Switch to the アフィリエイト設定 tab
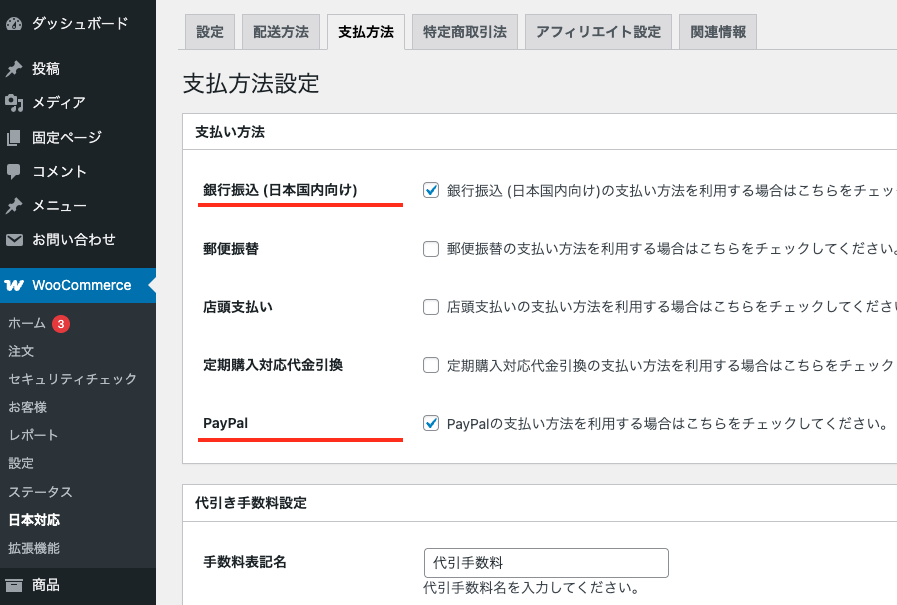The height and width of the screenshot is (605, 897). (598, 32)
